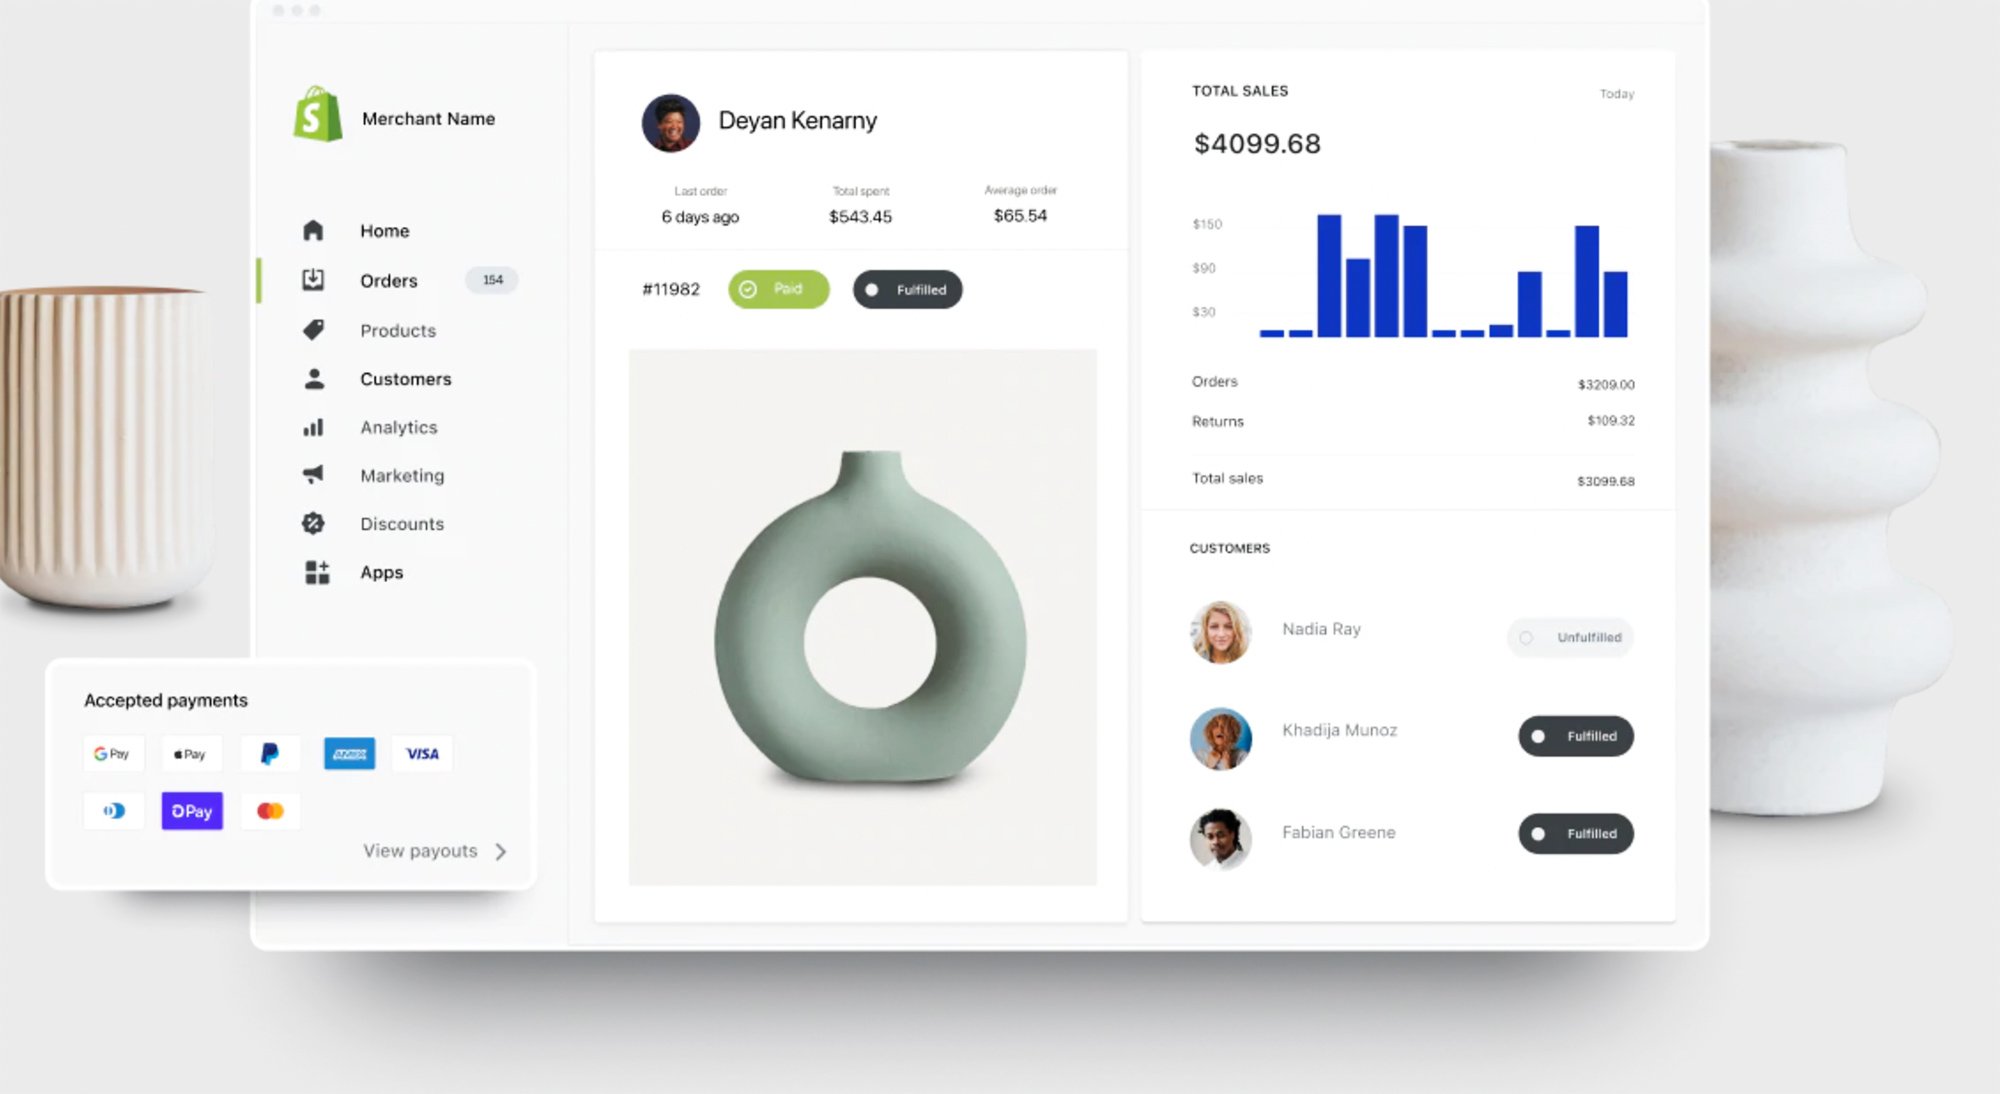Click the Home navigation icon
The image size is (2000, 1094).
[311, 229]
